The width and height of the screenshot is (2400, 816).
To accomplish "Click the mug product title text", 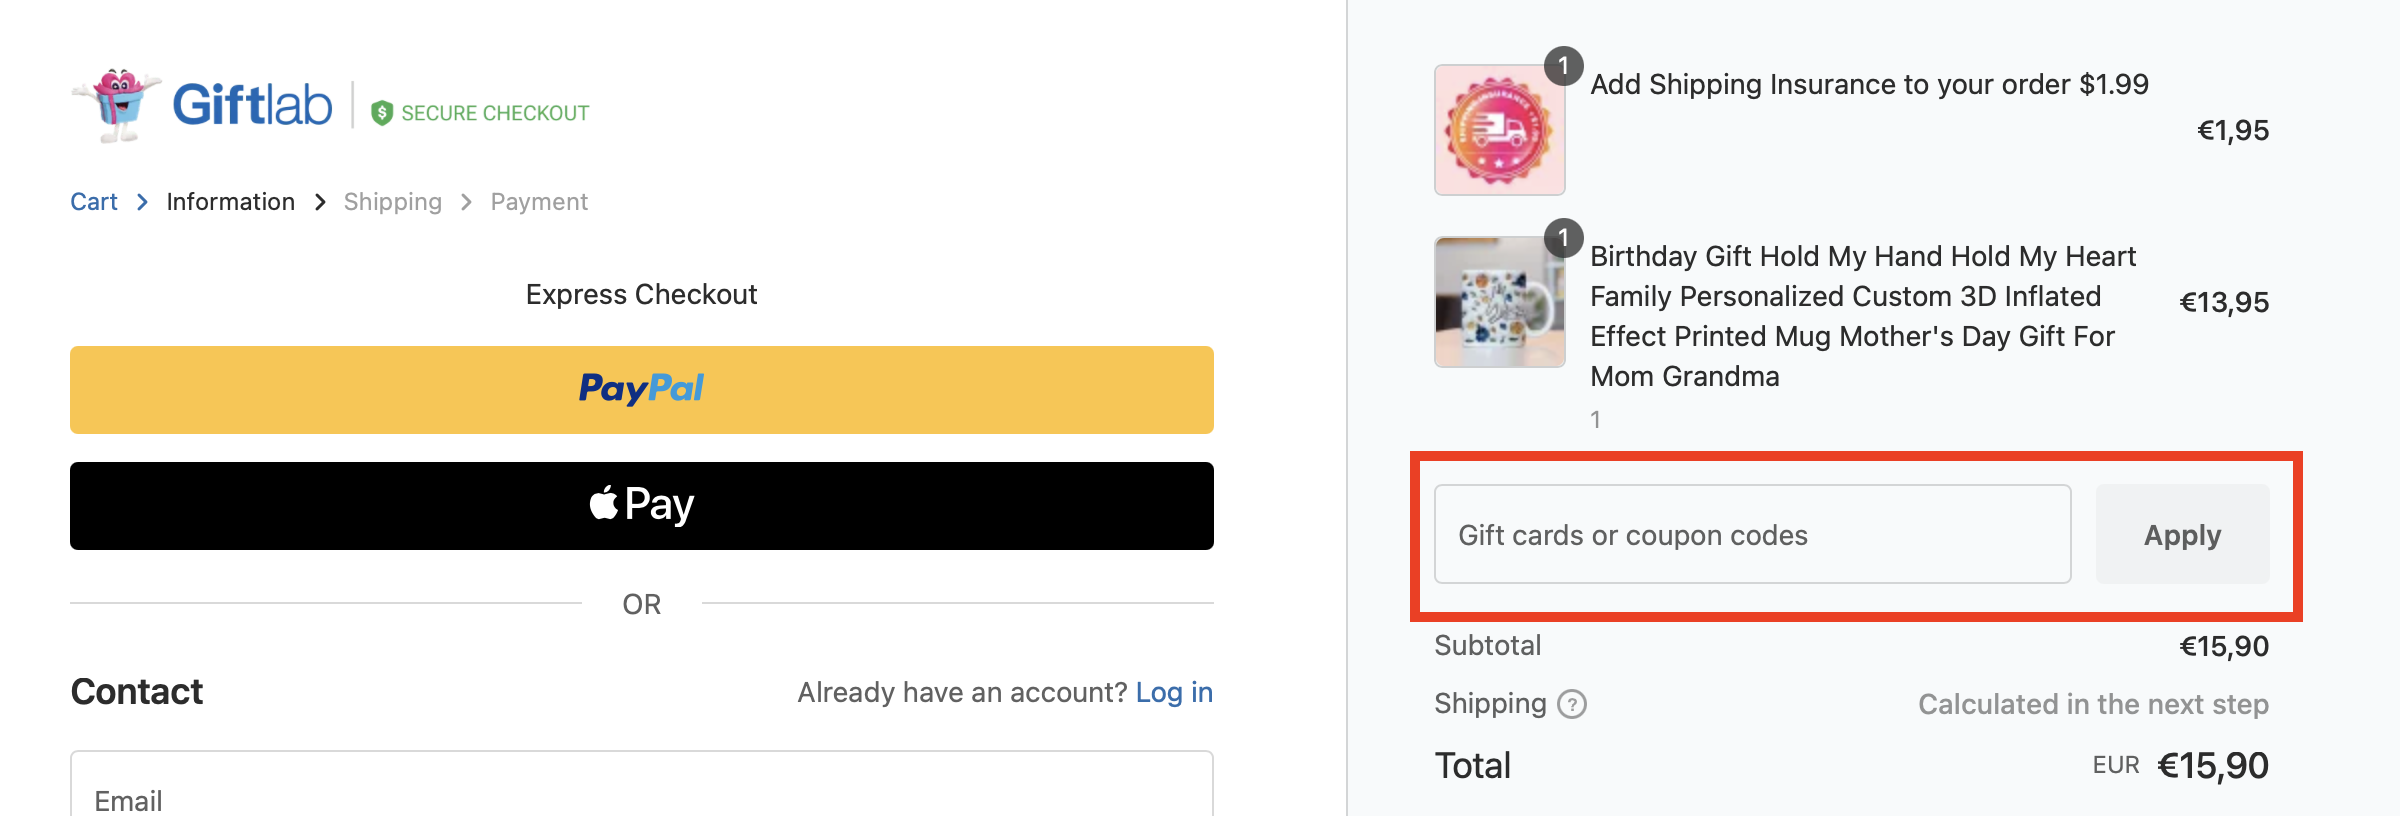I will (1860, 316).
